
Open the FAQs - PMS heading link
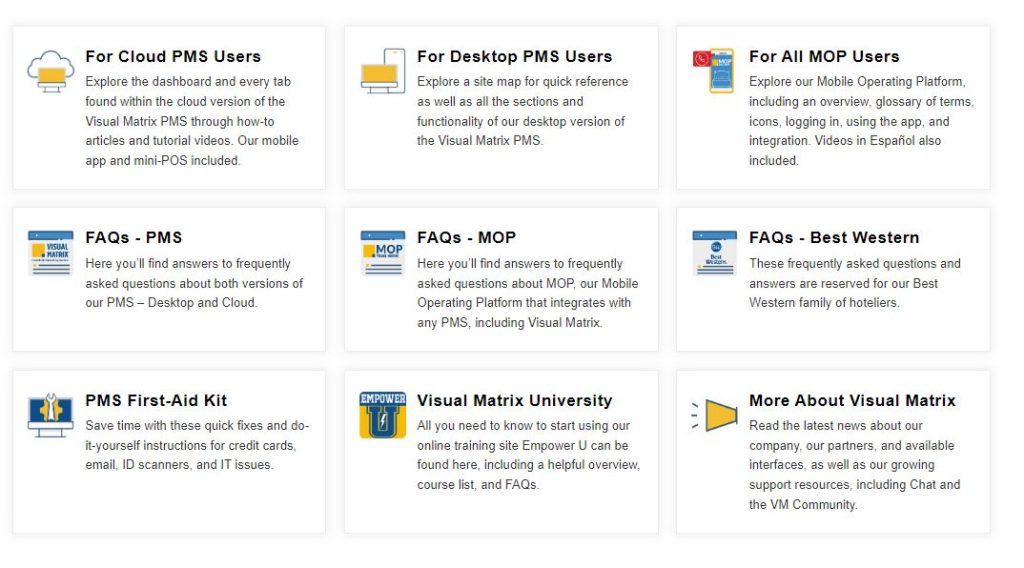click(x=134, y=238)
